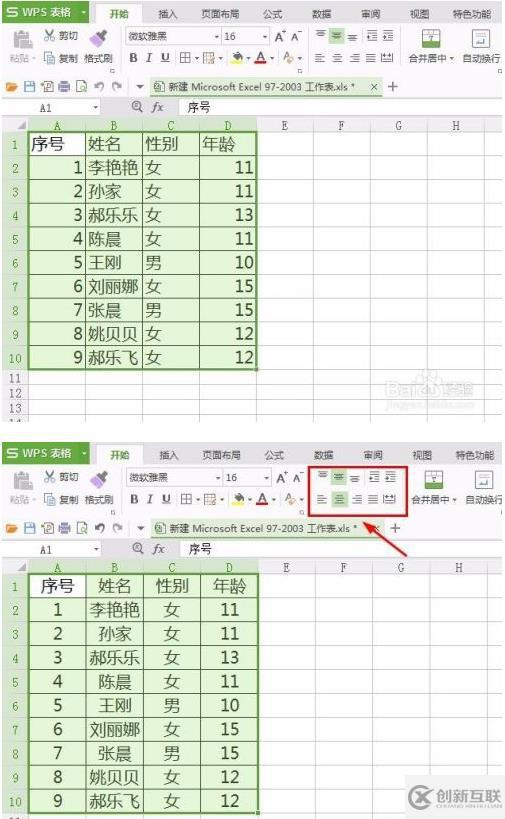Click magnifier icon beside fx, upper window
The image size is (505, 819).
click(137, 107)
